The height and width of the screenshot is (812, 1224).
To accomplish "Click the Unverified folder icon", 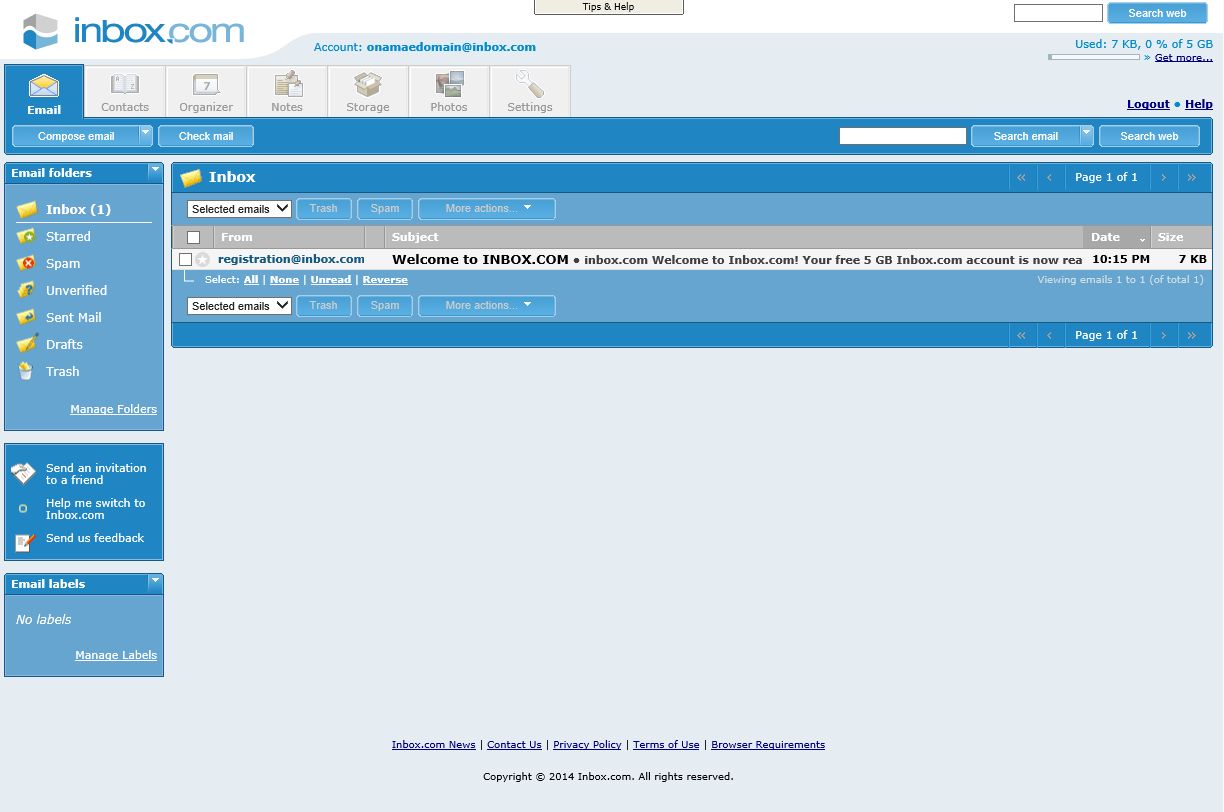I will (x=27, y=291).
